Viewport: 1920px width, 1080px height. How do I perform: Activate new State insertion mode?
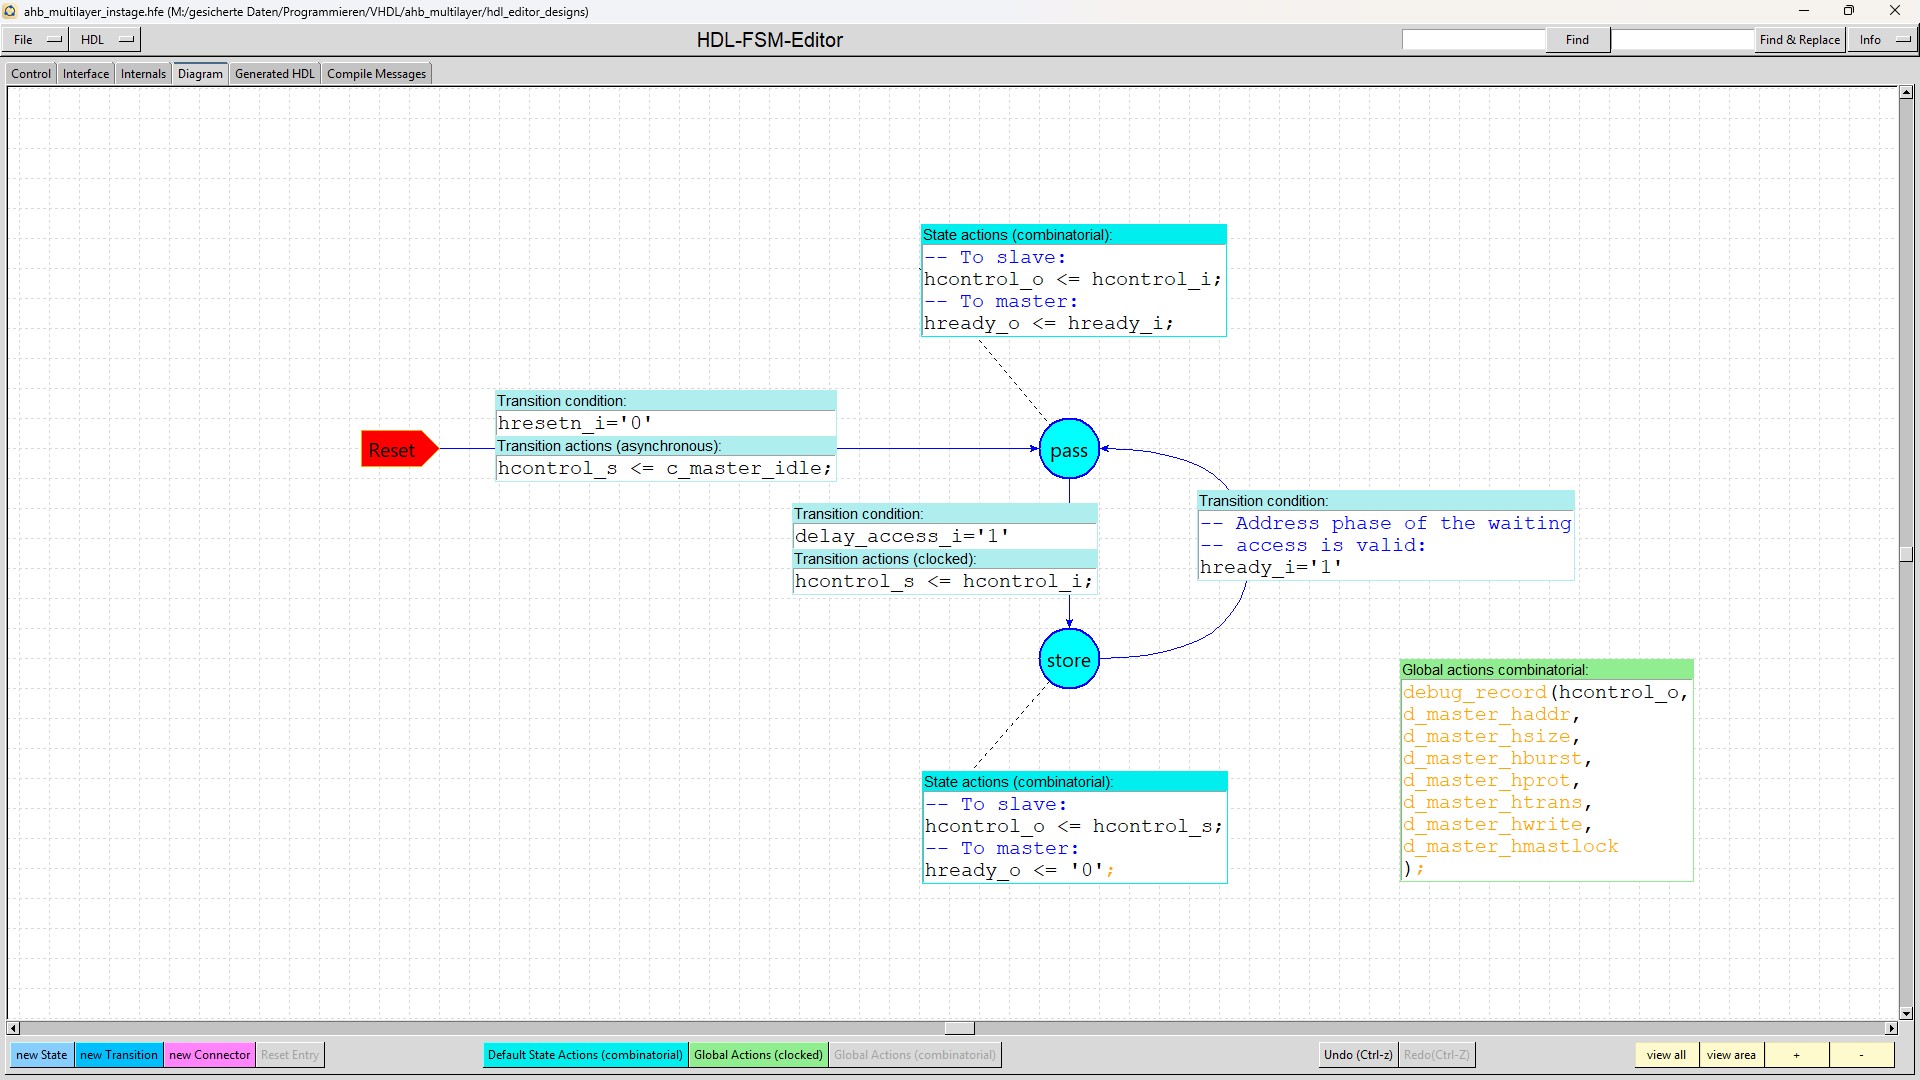41,1055
